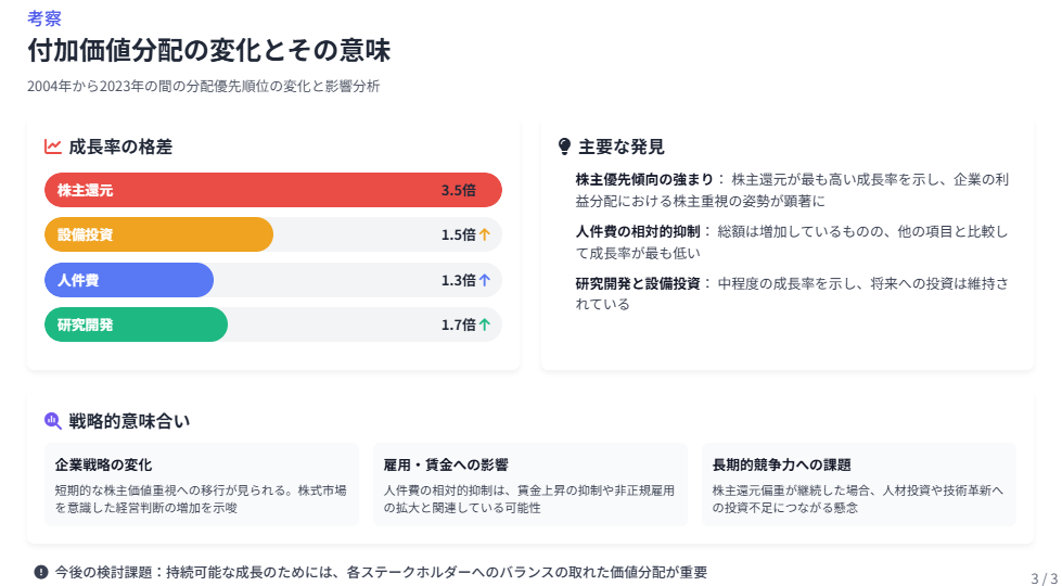Click the lightbulb icon beside 主要な発見
Image resolution: width=1062 pixels, height=586 pixels.
[564, 146]
